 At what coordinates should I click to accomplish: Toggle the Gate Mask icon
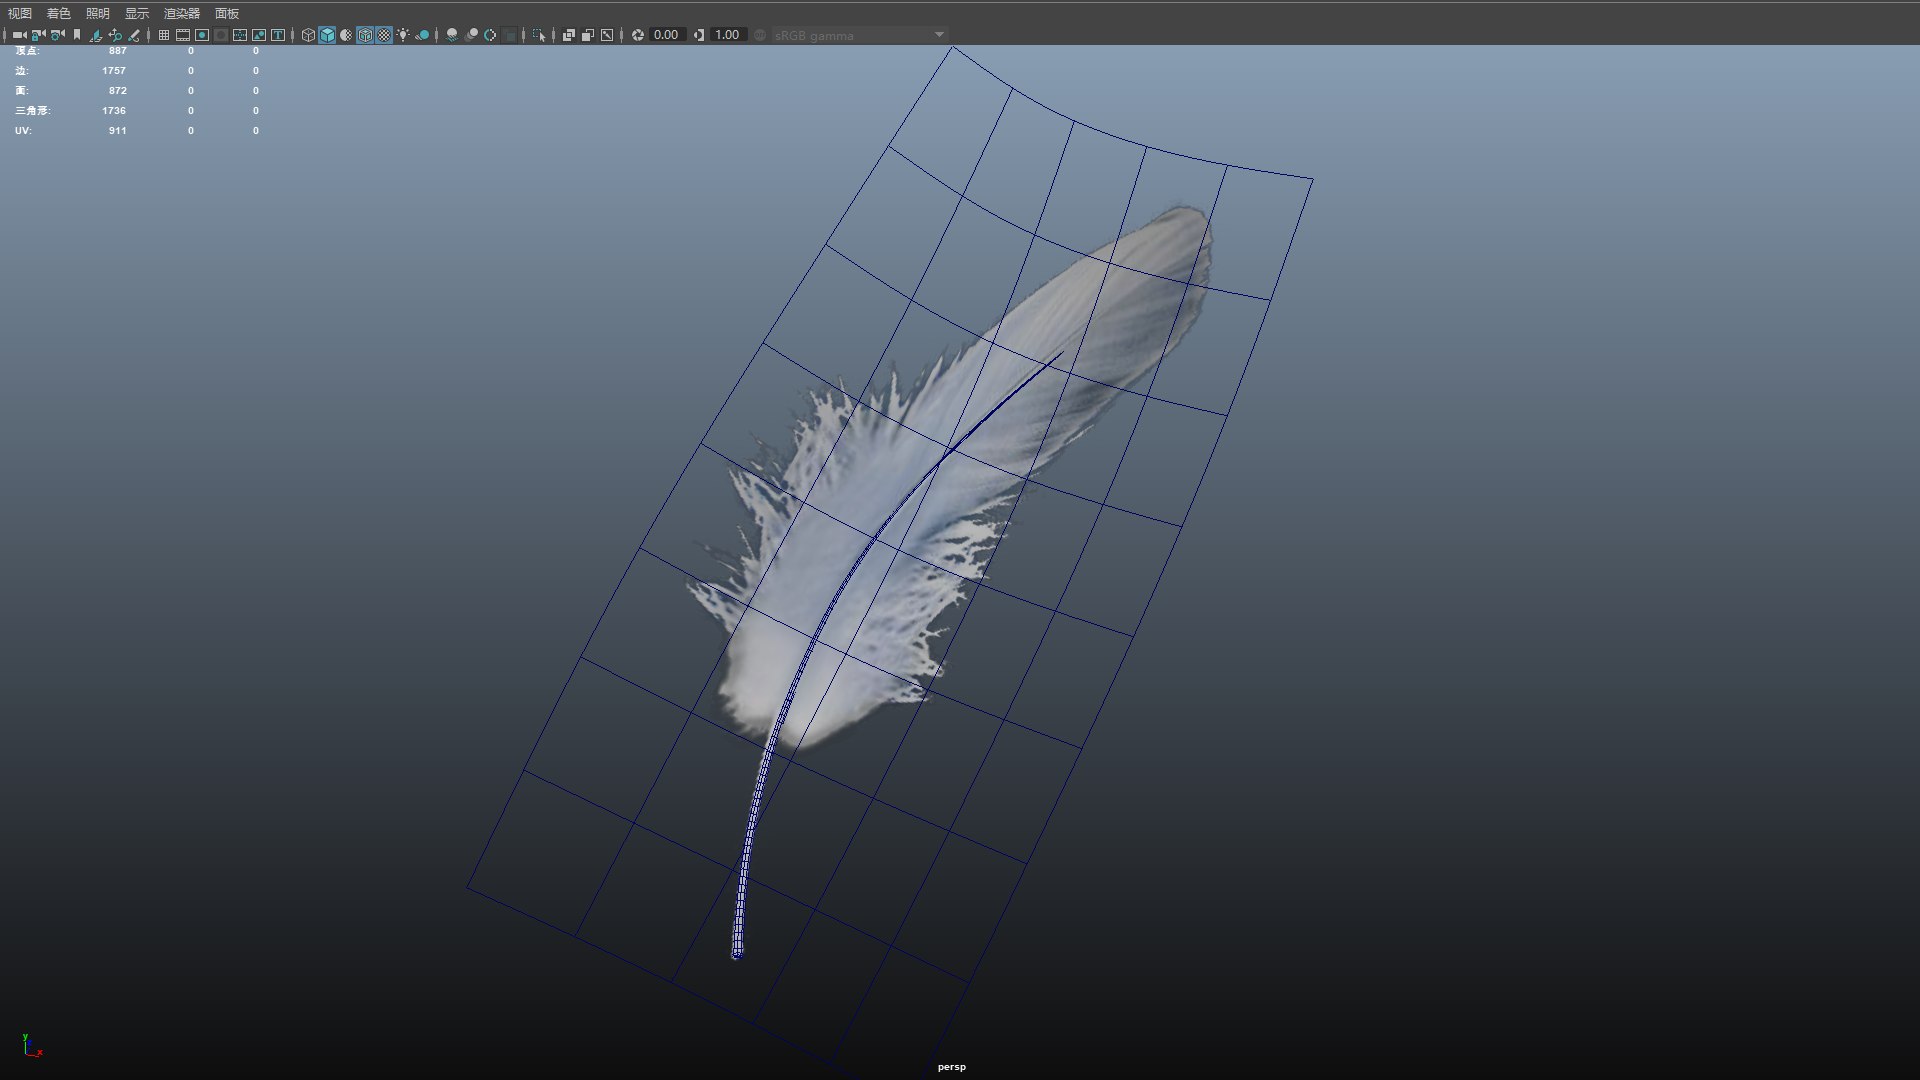(221, 35)
